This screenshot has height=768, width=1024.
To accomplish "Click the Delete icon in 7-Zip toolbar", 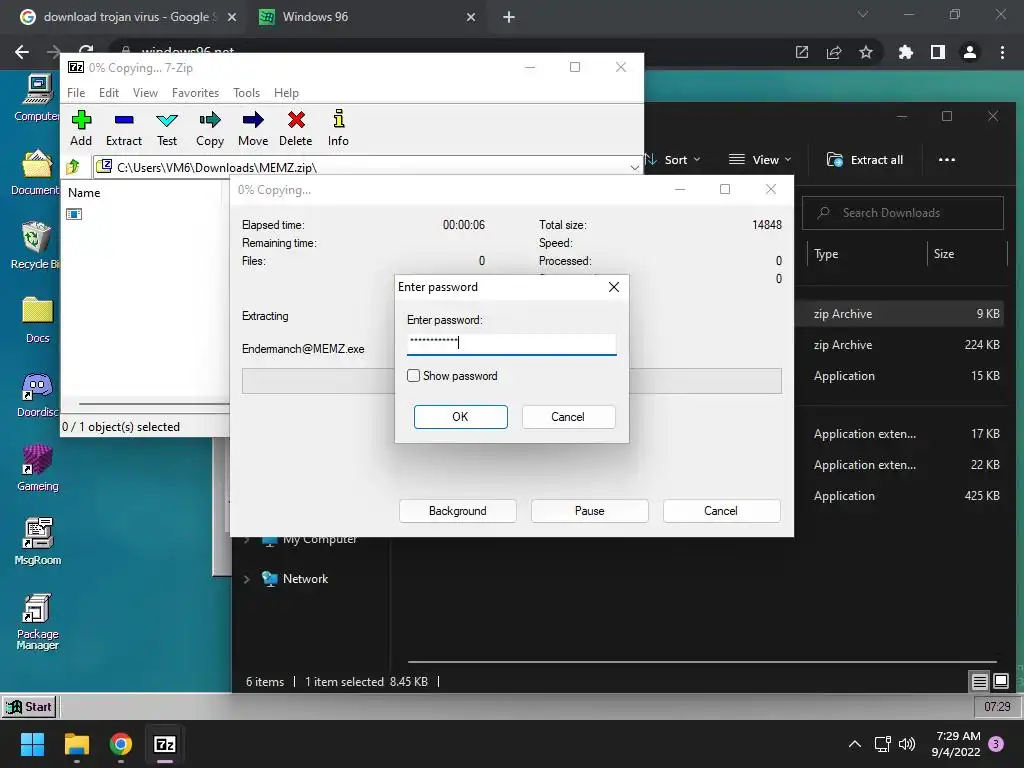I will [x=296, y=120].
